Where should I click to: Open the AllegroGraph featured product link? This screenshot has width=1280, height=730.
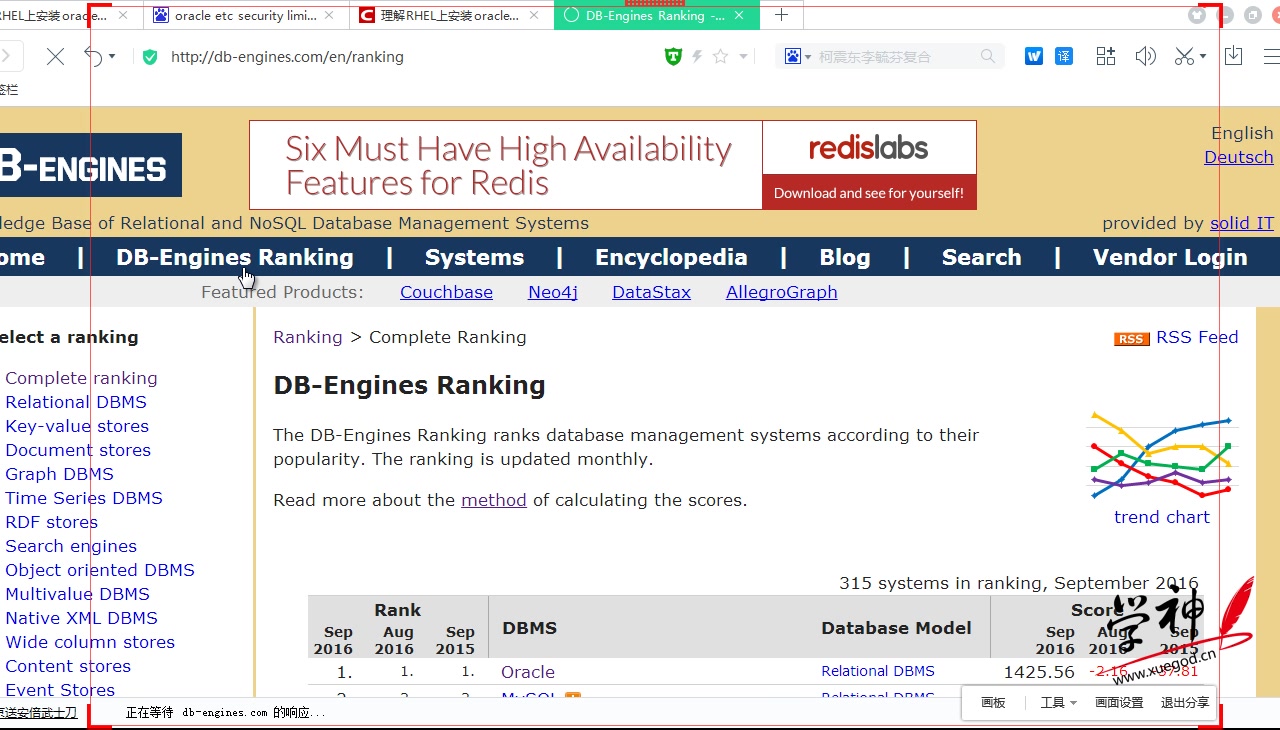pyautogui.click(x=782, y=292)
